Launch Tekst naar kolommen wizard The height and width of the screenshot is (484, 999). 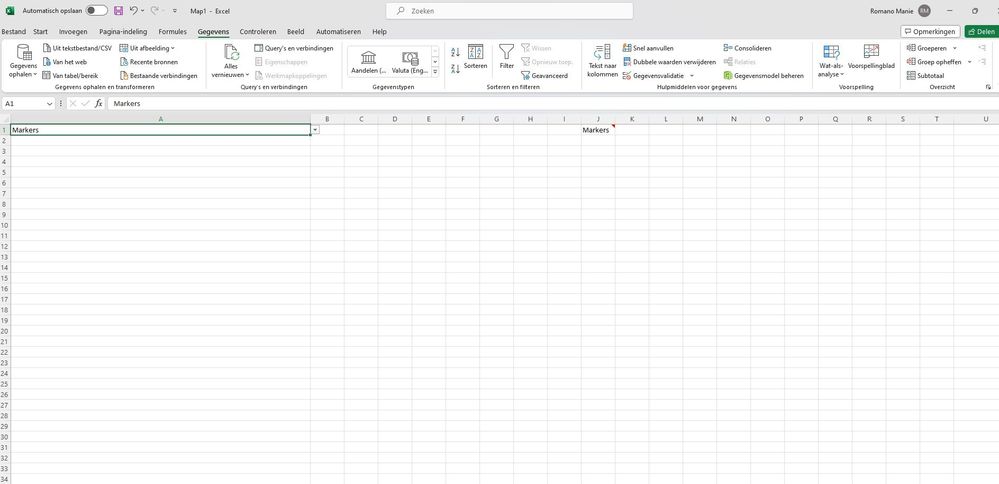pos(602,62)
